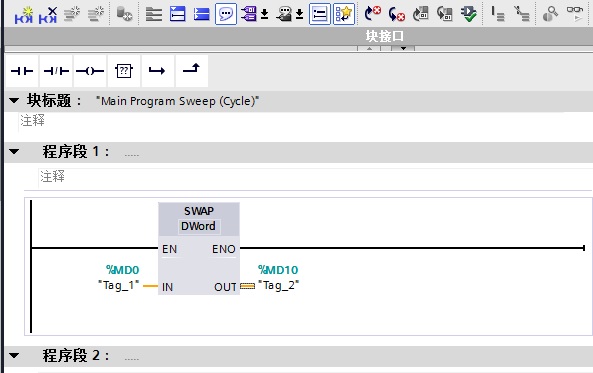Collapse 程序段 1 network
593x373 pixels.
[14, 152]
